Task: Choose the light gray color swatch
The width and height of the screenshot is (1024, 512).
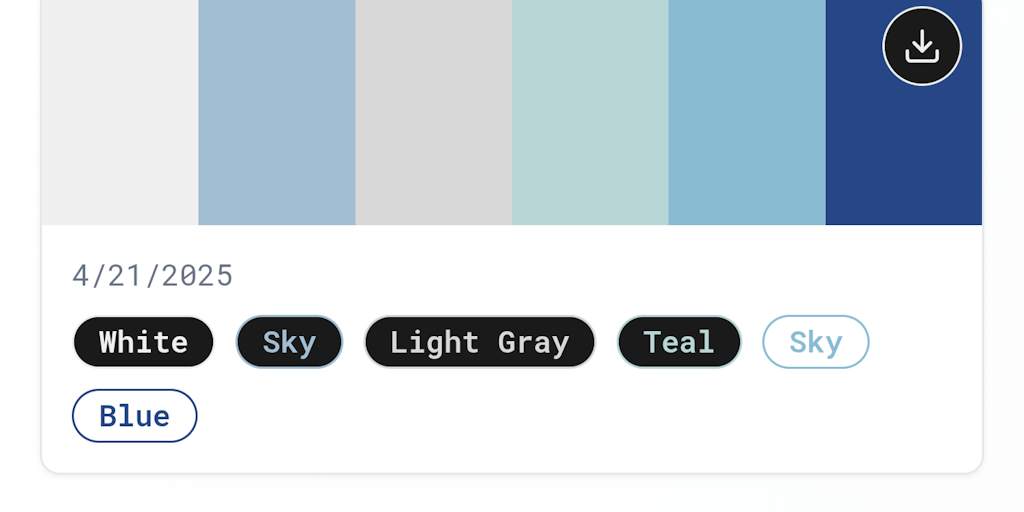Action: [x=434, y=112]
